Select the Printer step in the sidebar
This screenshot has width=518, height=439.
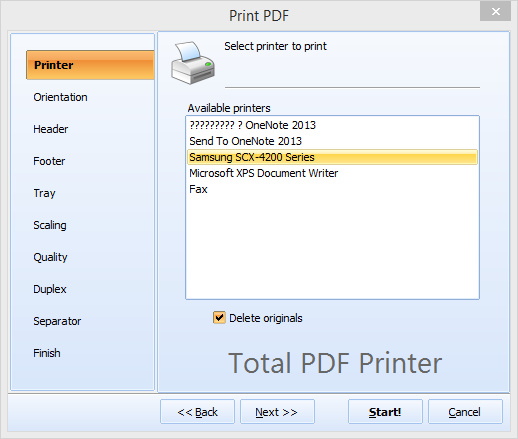(90, 65)
